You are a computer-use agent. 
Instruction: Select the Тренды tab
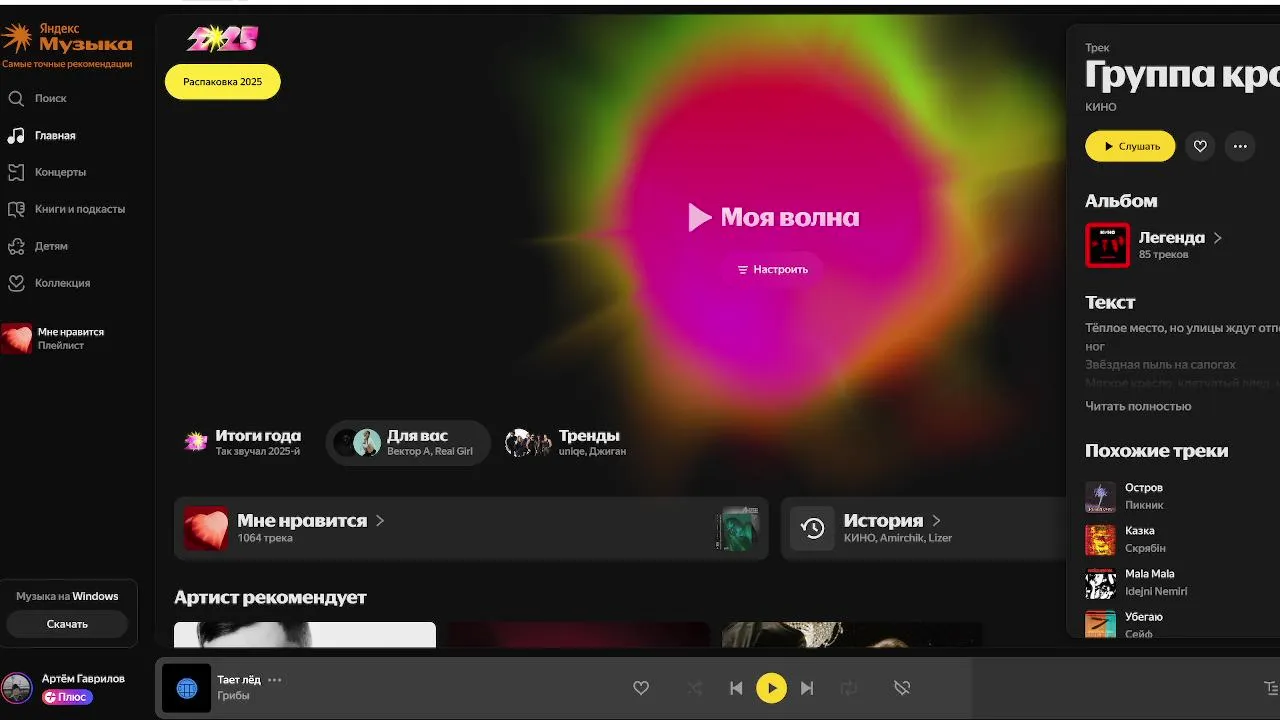coord(566,442)
